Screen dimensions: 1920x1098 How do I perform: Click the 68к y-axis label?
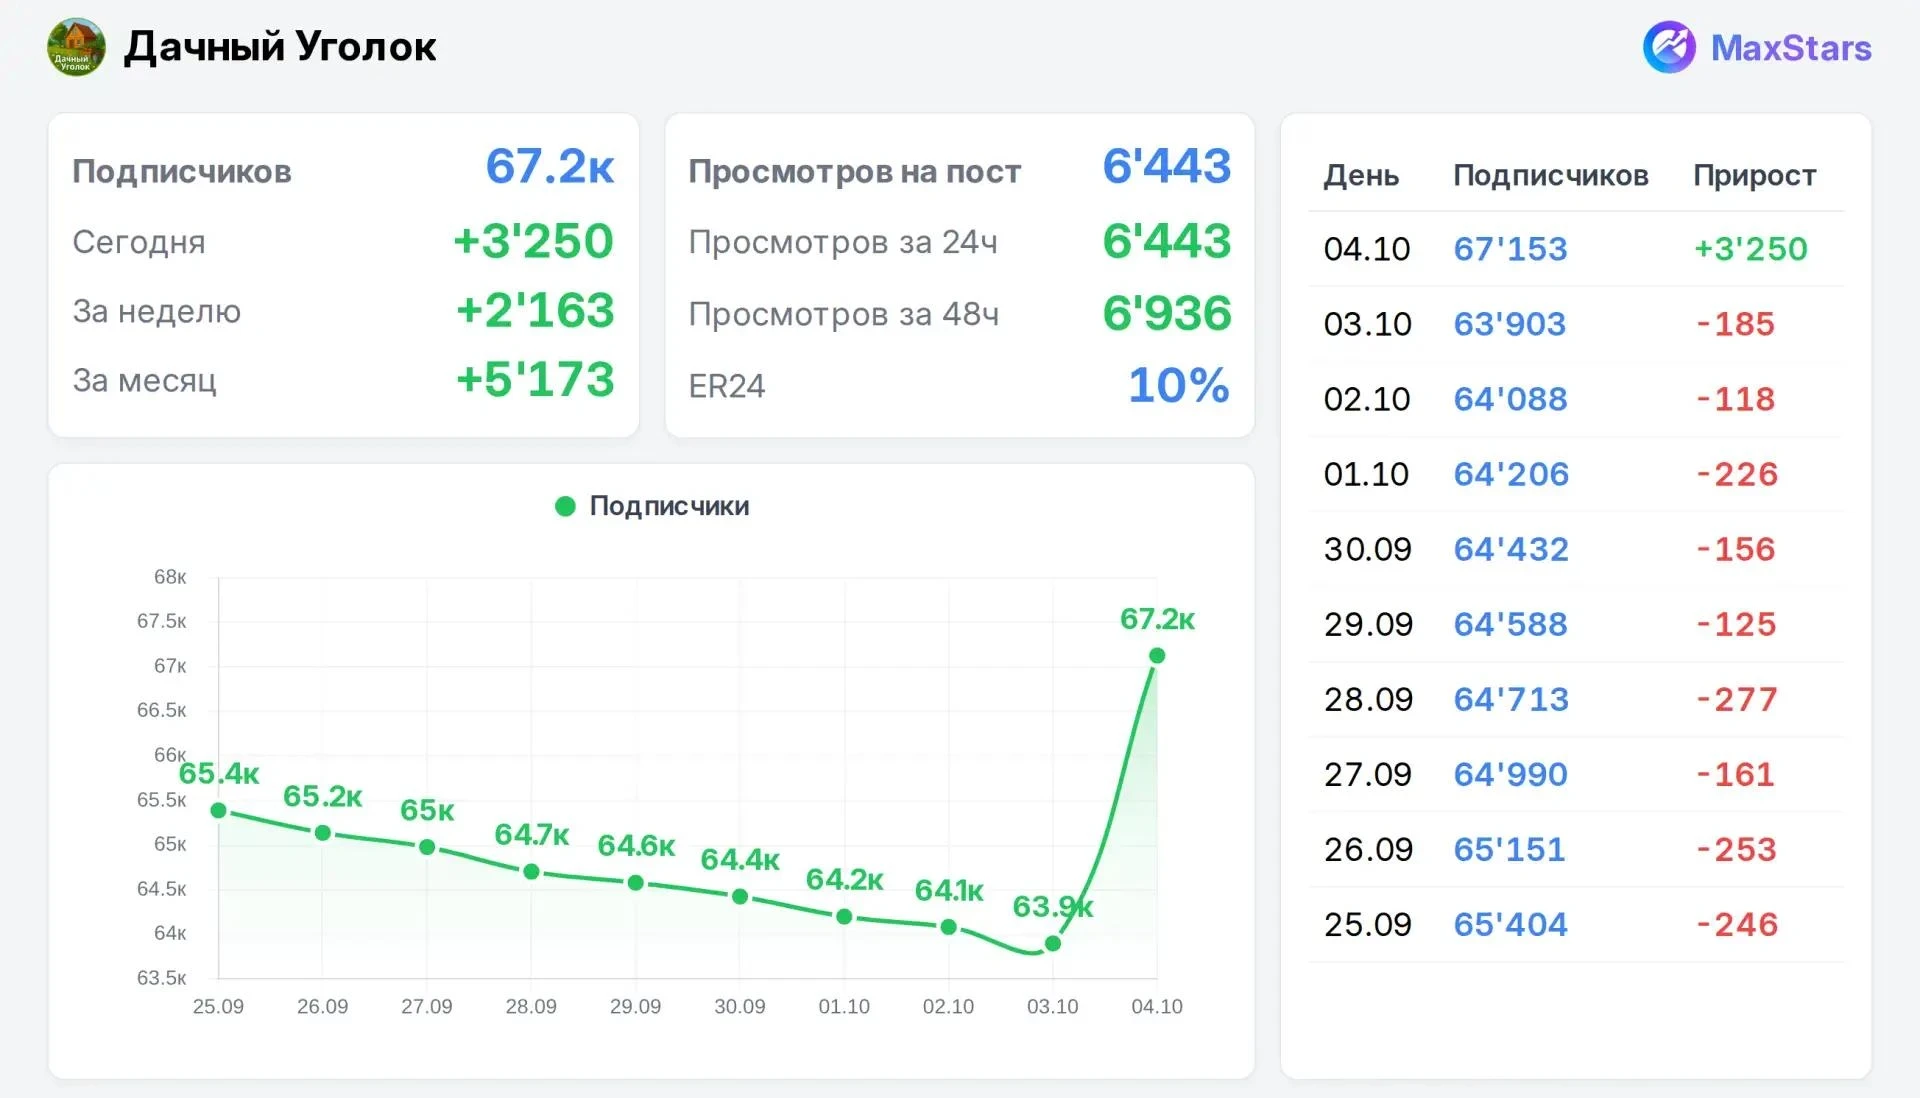click(x=170, y=577)
